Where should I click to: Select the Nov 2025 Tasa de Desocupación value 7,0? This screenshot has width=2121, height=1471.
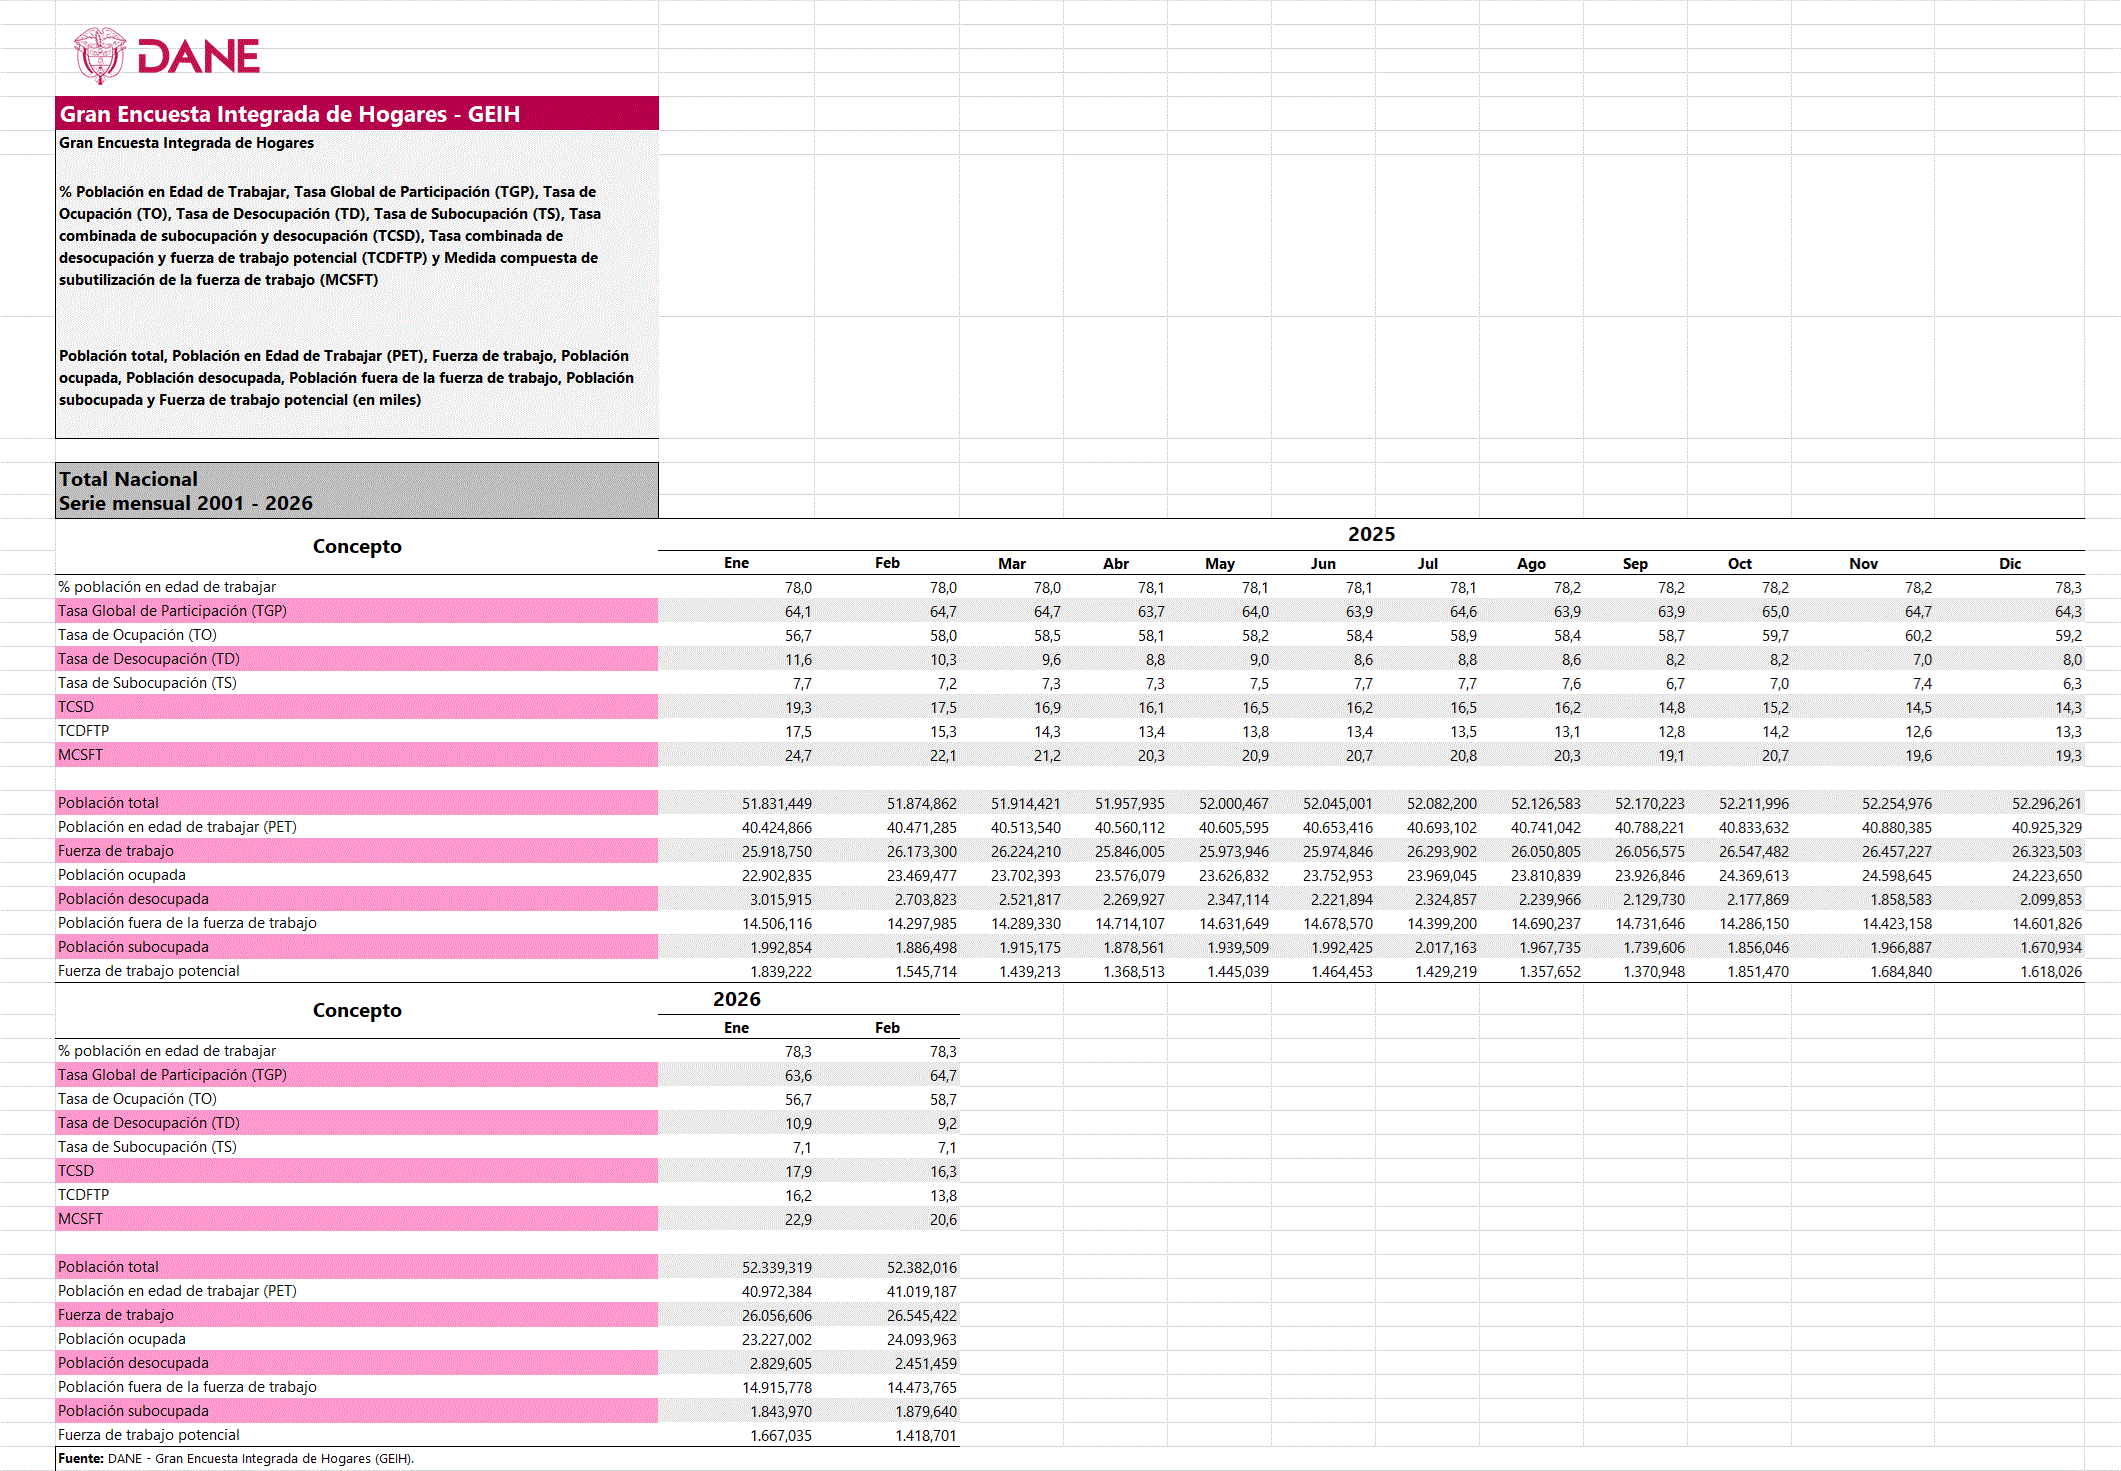pyautogui.click(x=1921, y=660)
